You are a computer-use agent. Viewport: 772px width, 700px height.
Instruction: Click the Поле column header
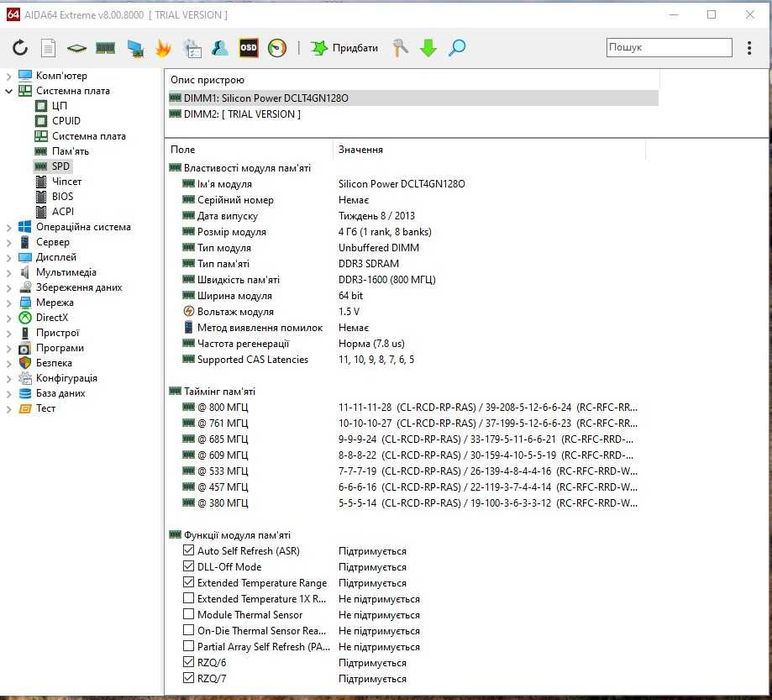249,150
